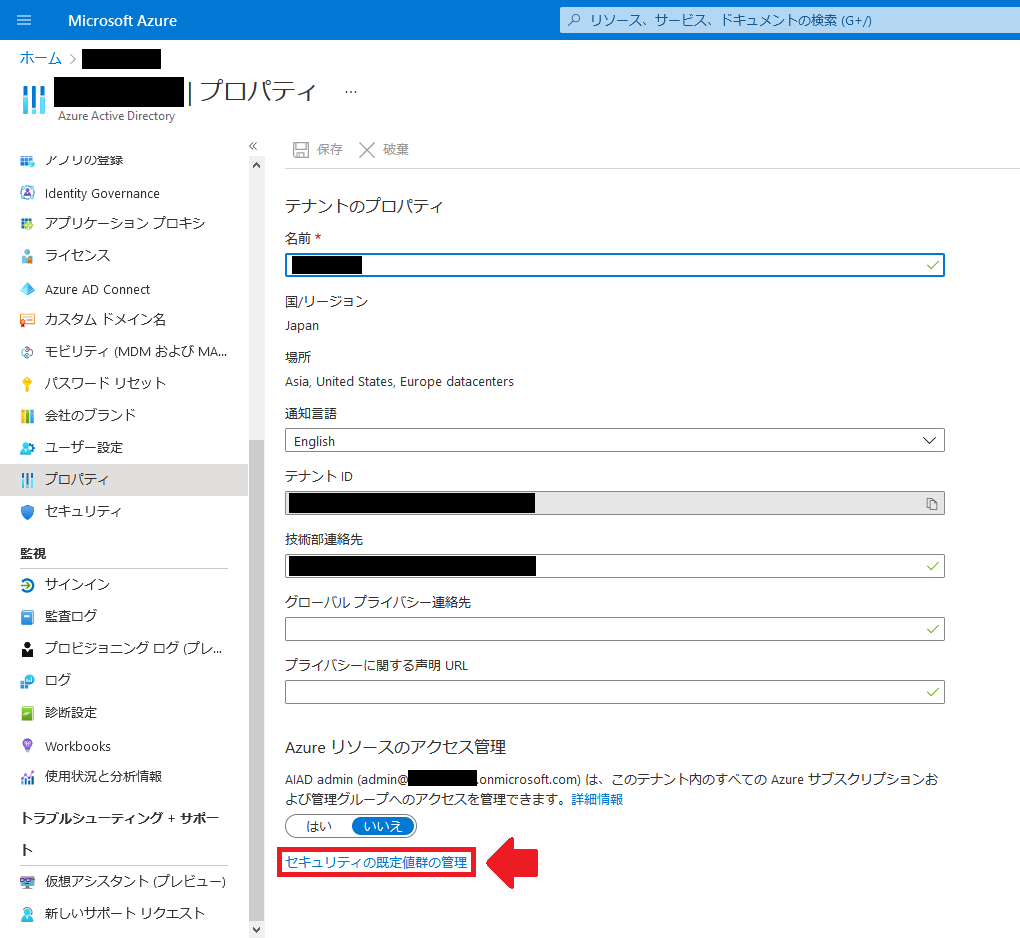This screenshot has width=1020, height=938.
Task: Select はい on the access management toggle
Action: [x=319, y=826]
